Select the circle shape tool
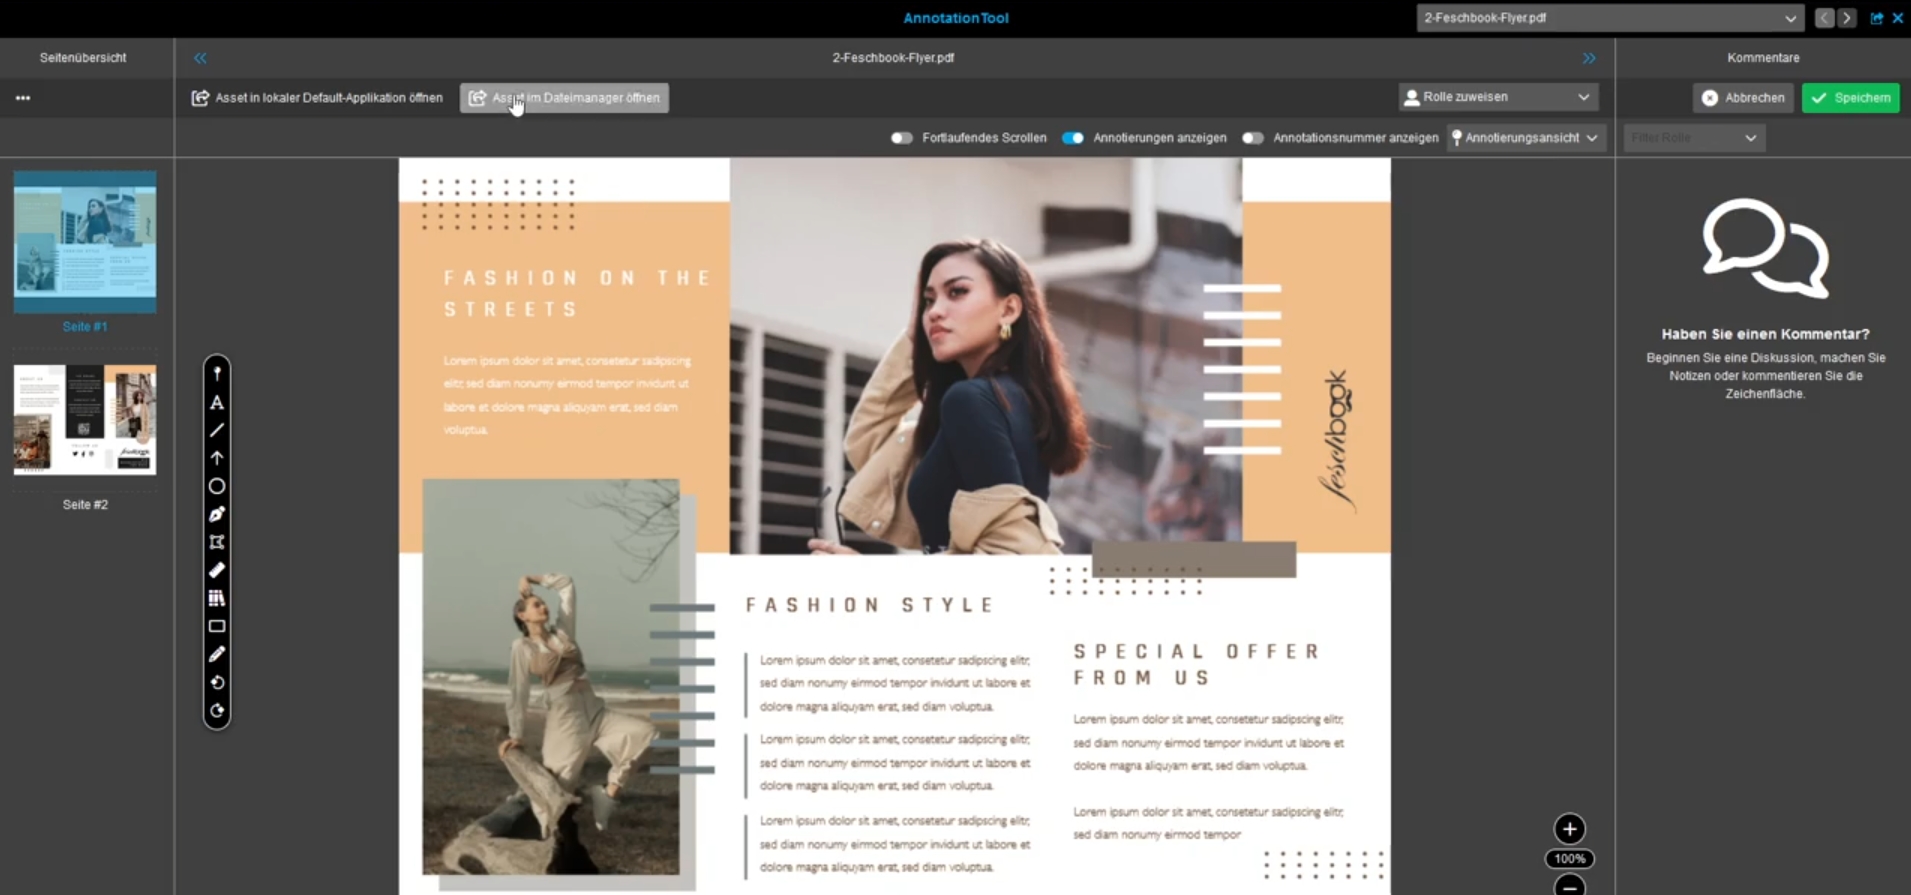 coord(217,486)
